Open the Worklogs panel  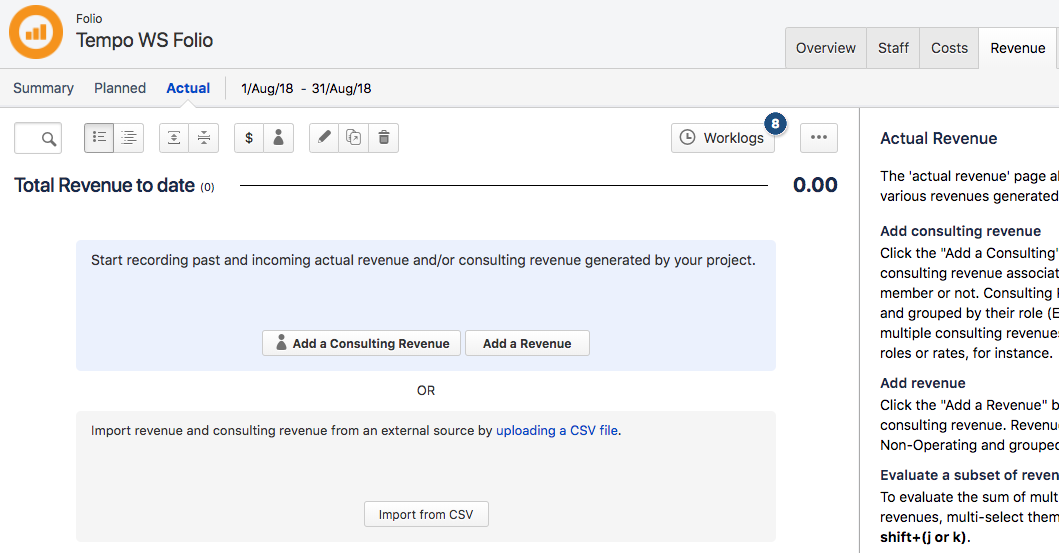click(722, 138)
